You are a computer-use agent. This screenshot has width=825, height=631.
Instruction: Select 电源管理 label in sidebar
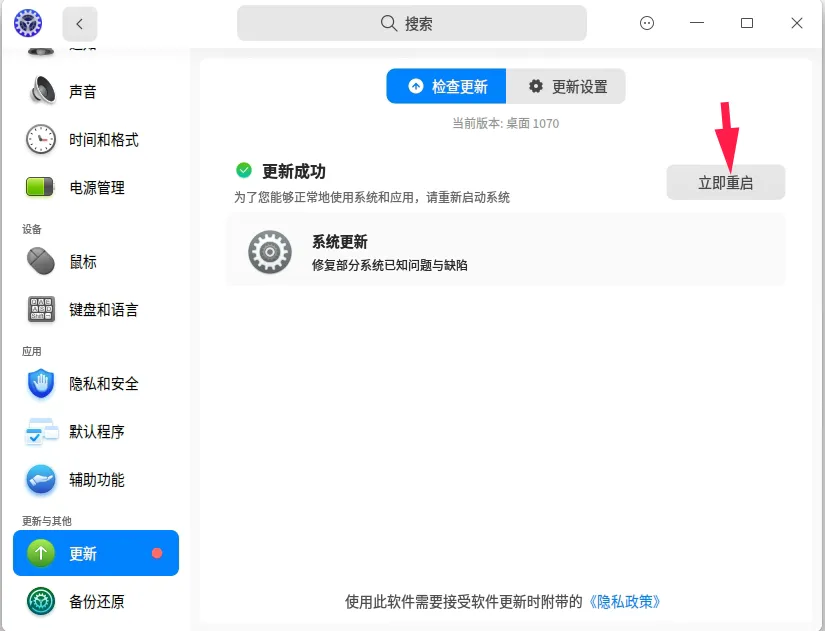(97, 188)
